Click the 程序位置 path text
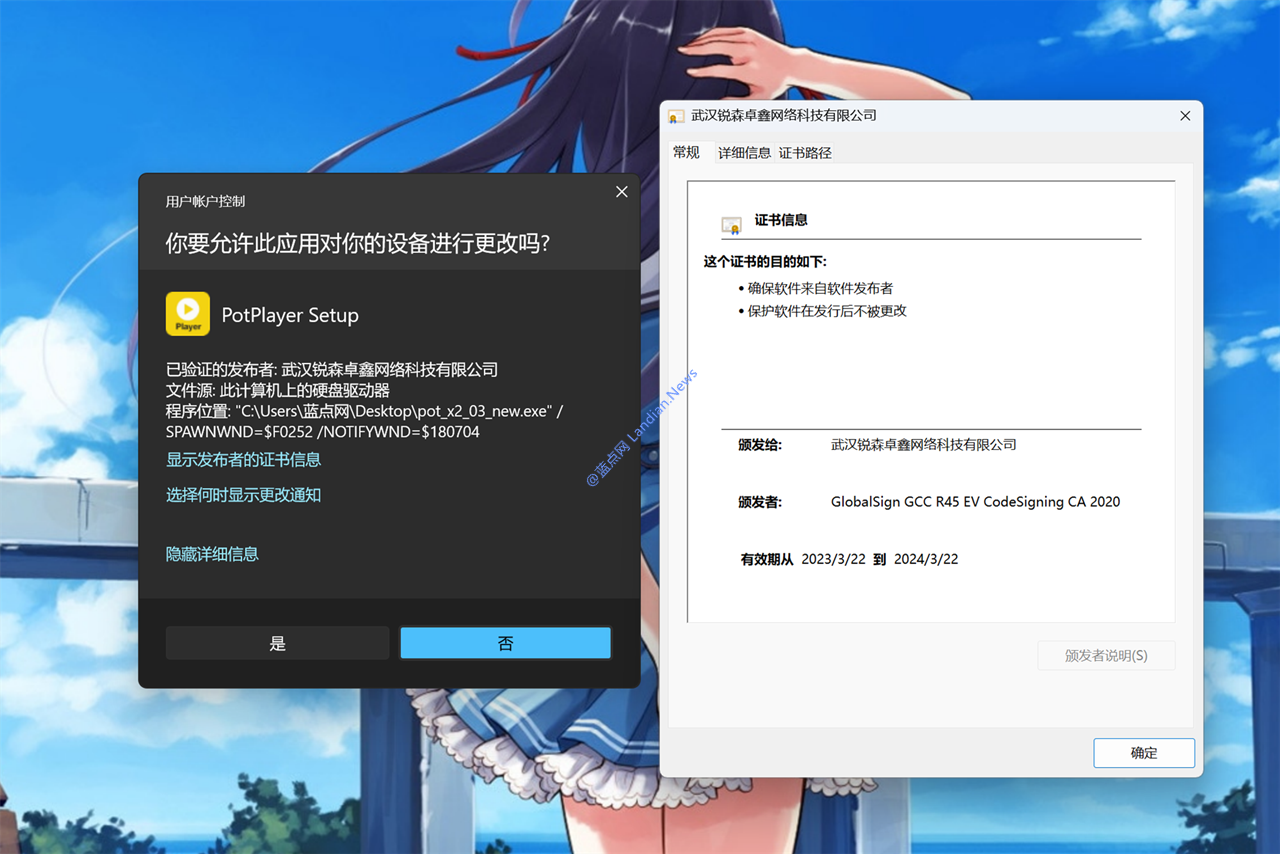Screen dimensions: 1280x854 click(364, 411)
